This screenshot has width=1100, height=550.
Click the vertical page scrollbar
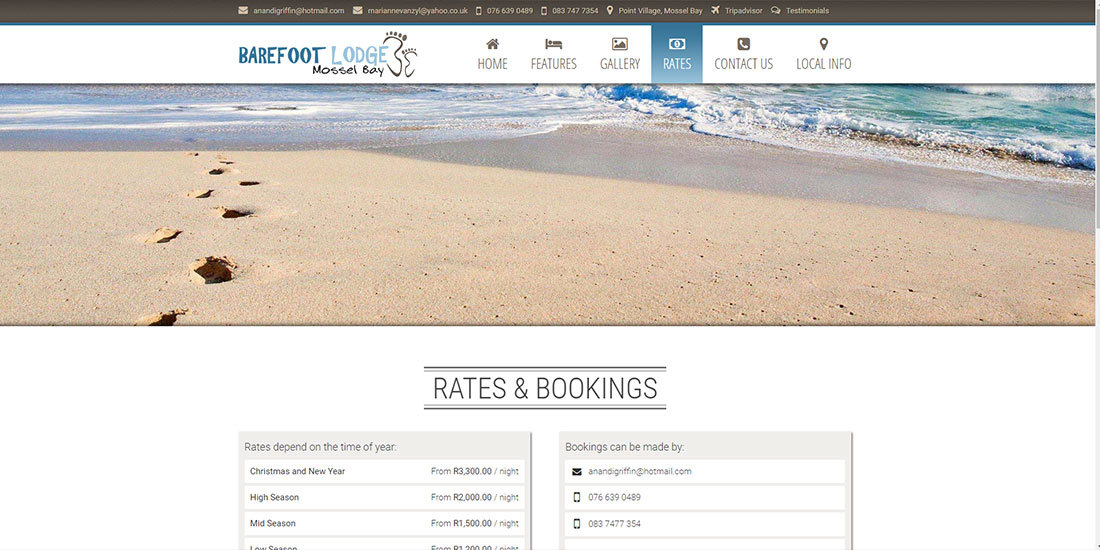coord(1097,275)
